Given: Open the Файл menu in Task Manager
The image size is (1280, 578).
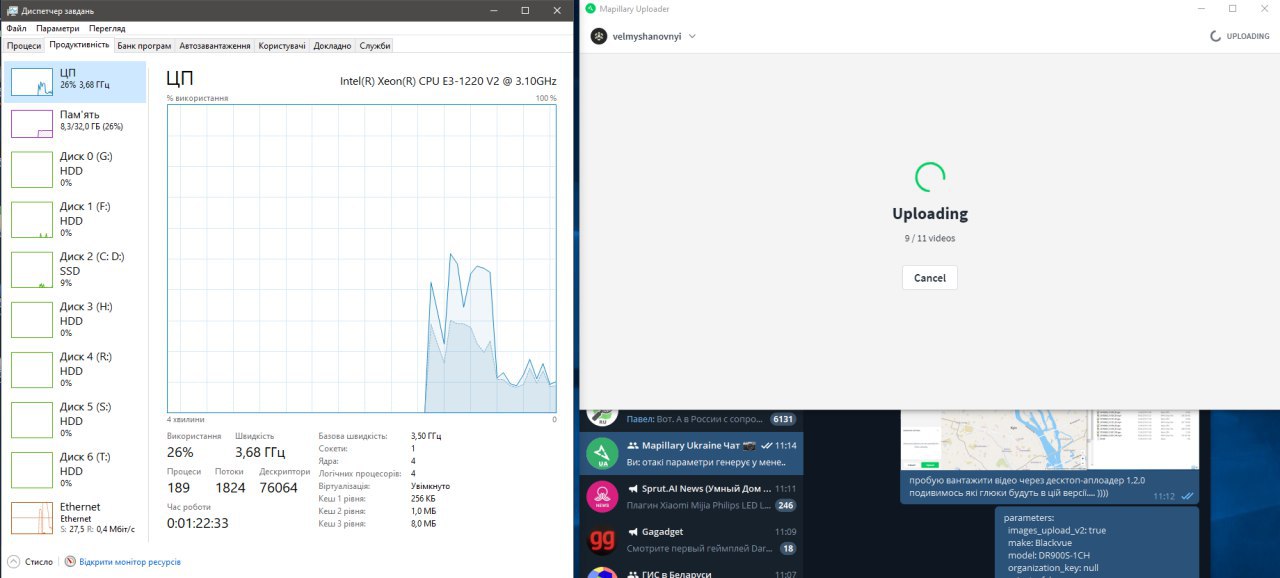Looking at the screenshot, I should coord(16,29).
